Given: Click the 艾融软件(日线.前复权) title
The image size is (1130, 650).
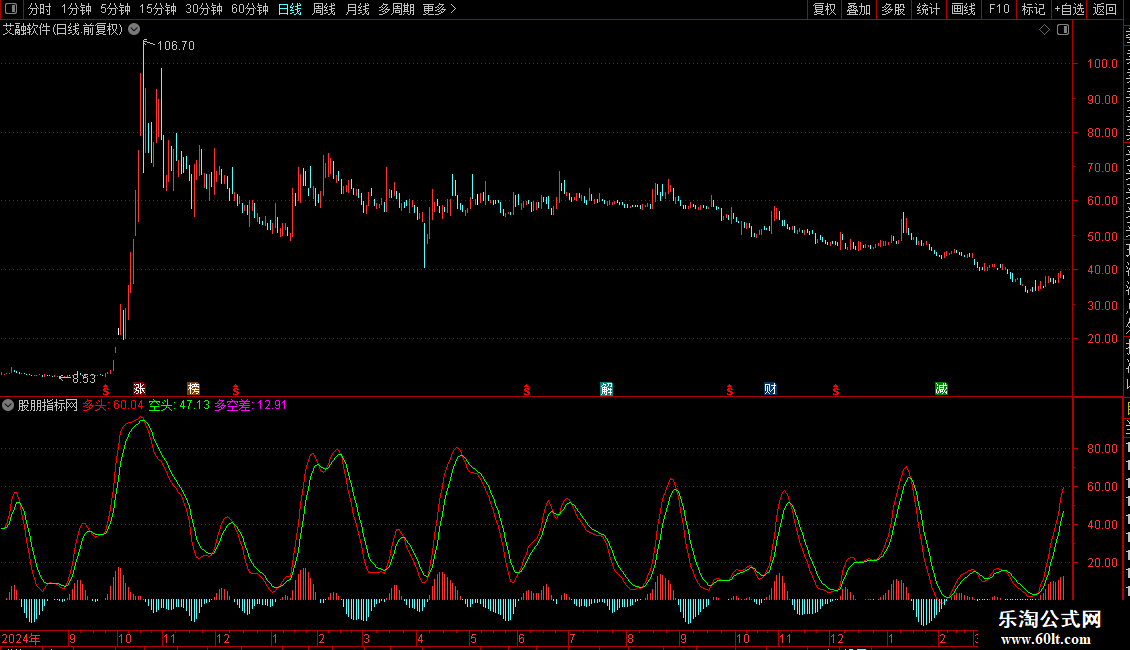Looking at the screenshot, I should pos(63,30).
